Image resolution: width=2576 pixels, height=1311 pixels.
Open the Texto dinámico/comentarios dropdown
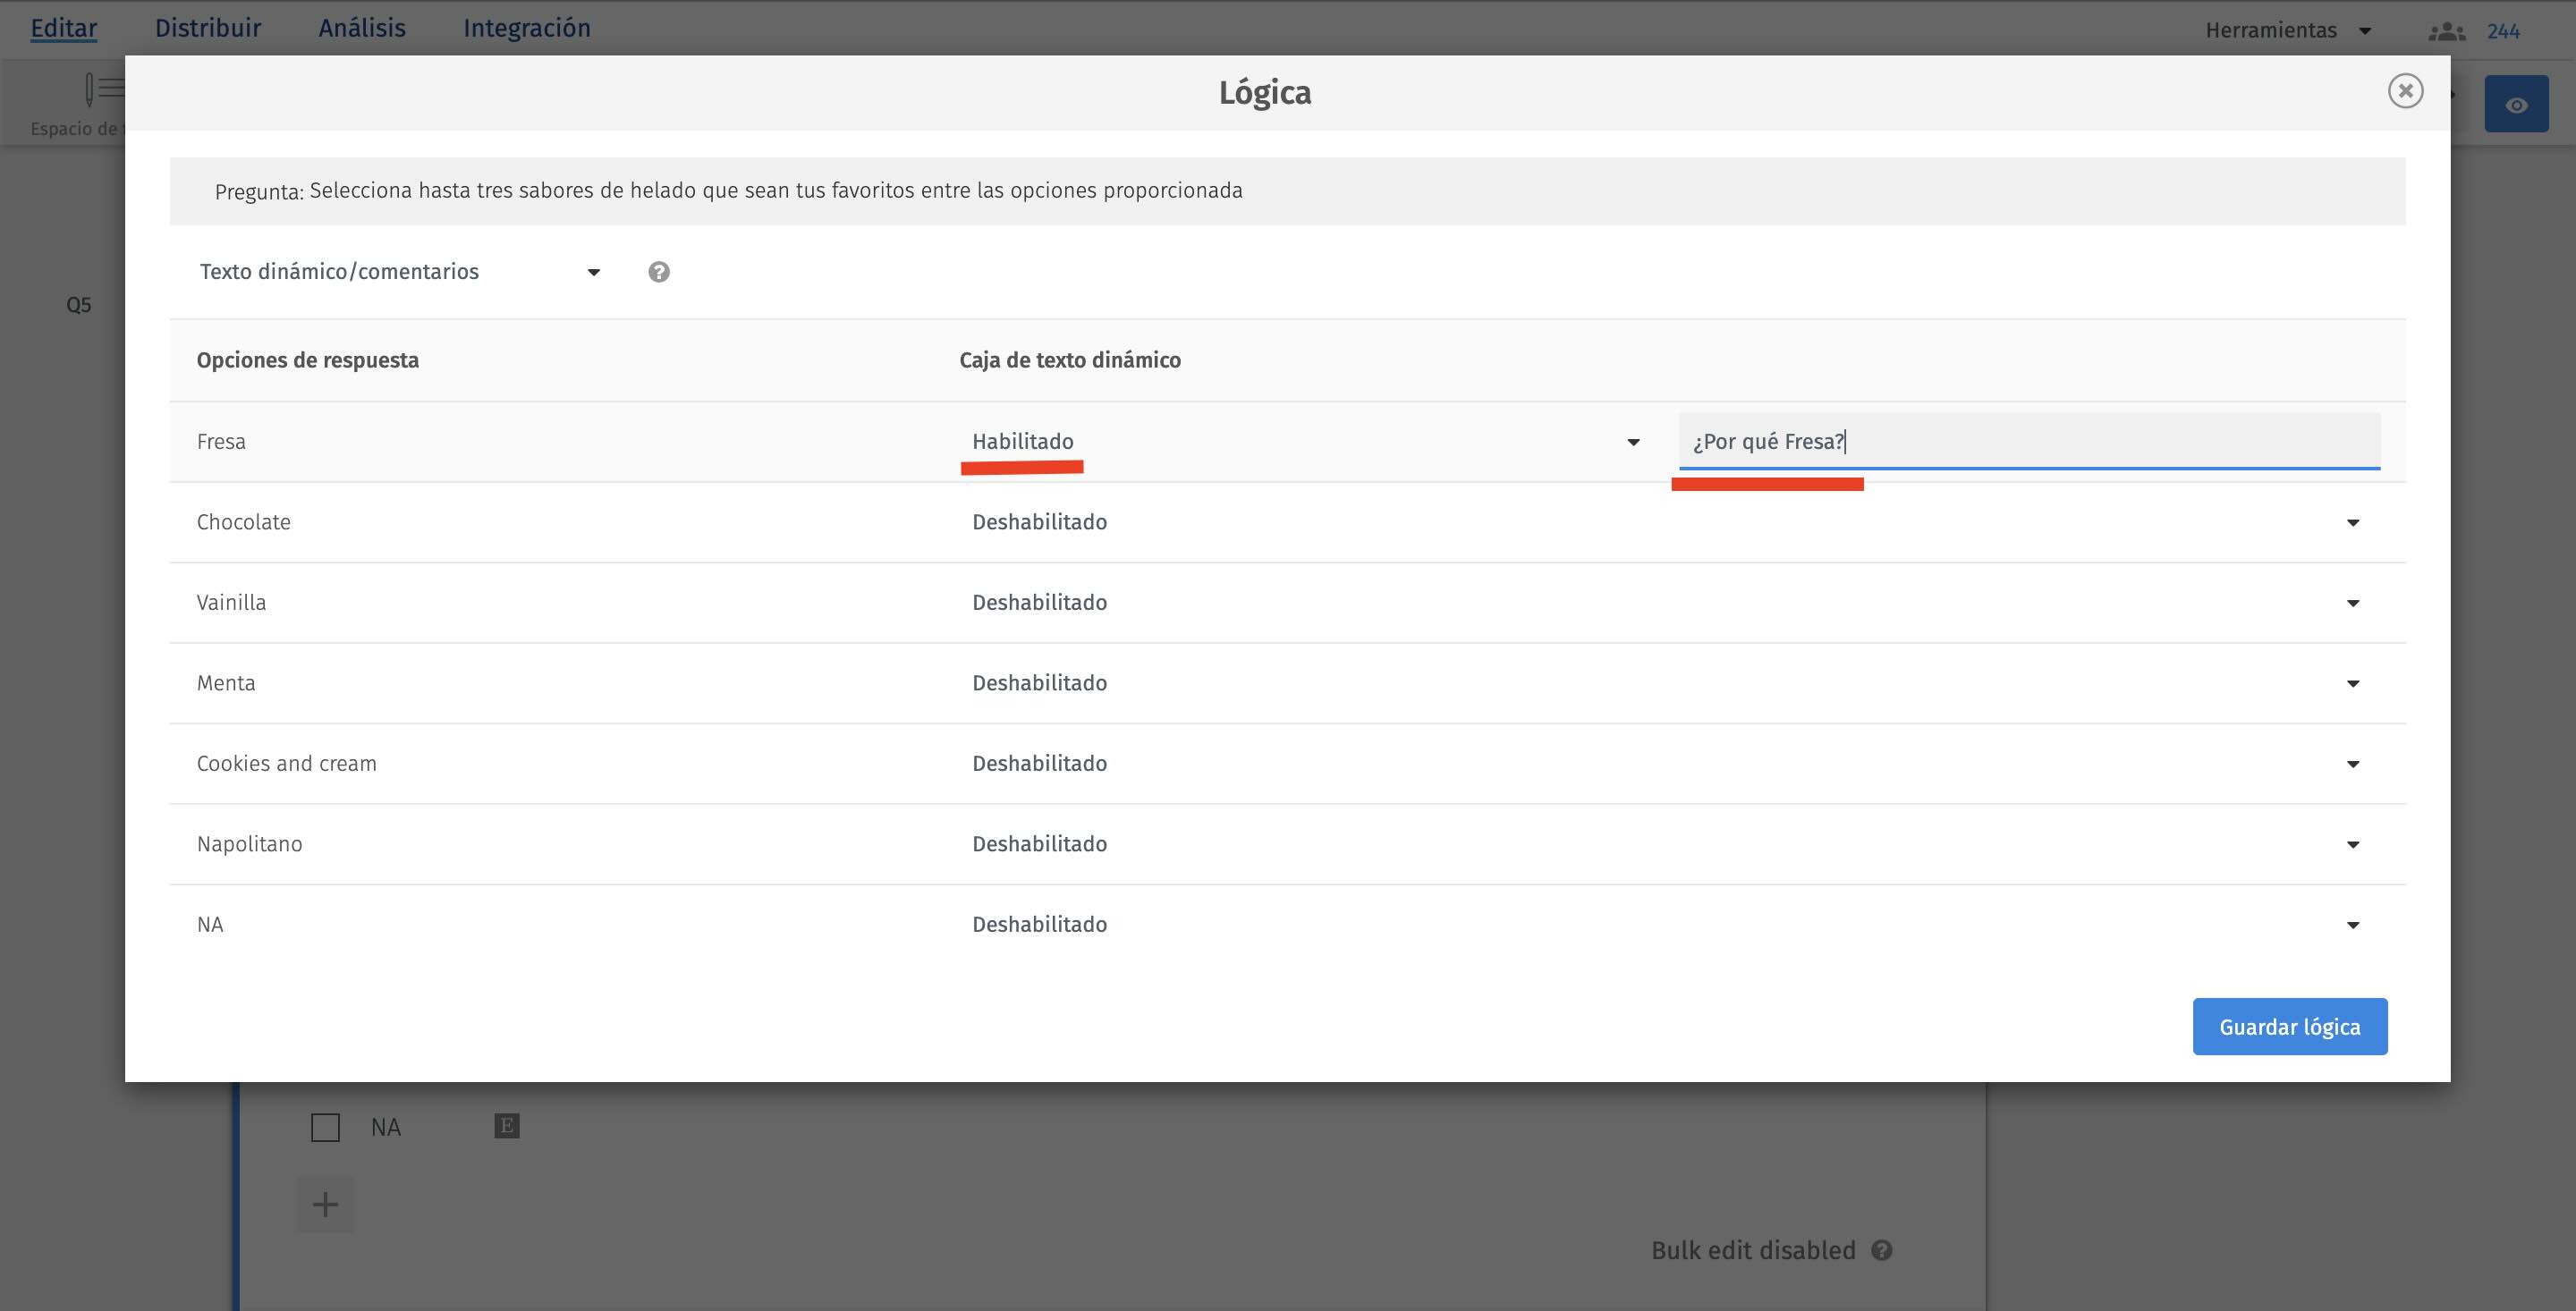400,272
